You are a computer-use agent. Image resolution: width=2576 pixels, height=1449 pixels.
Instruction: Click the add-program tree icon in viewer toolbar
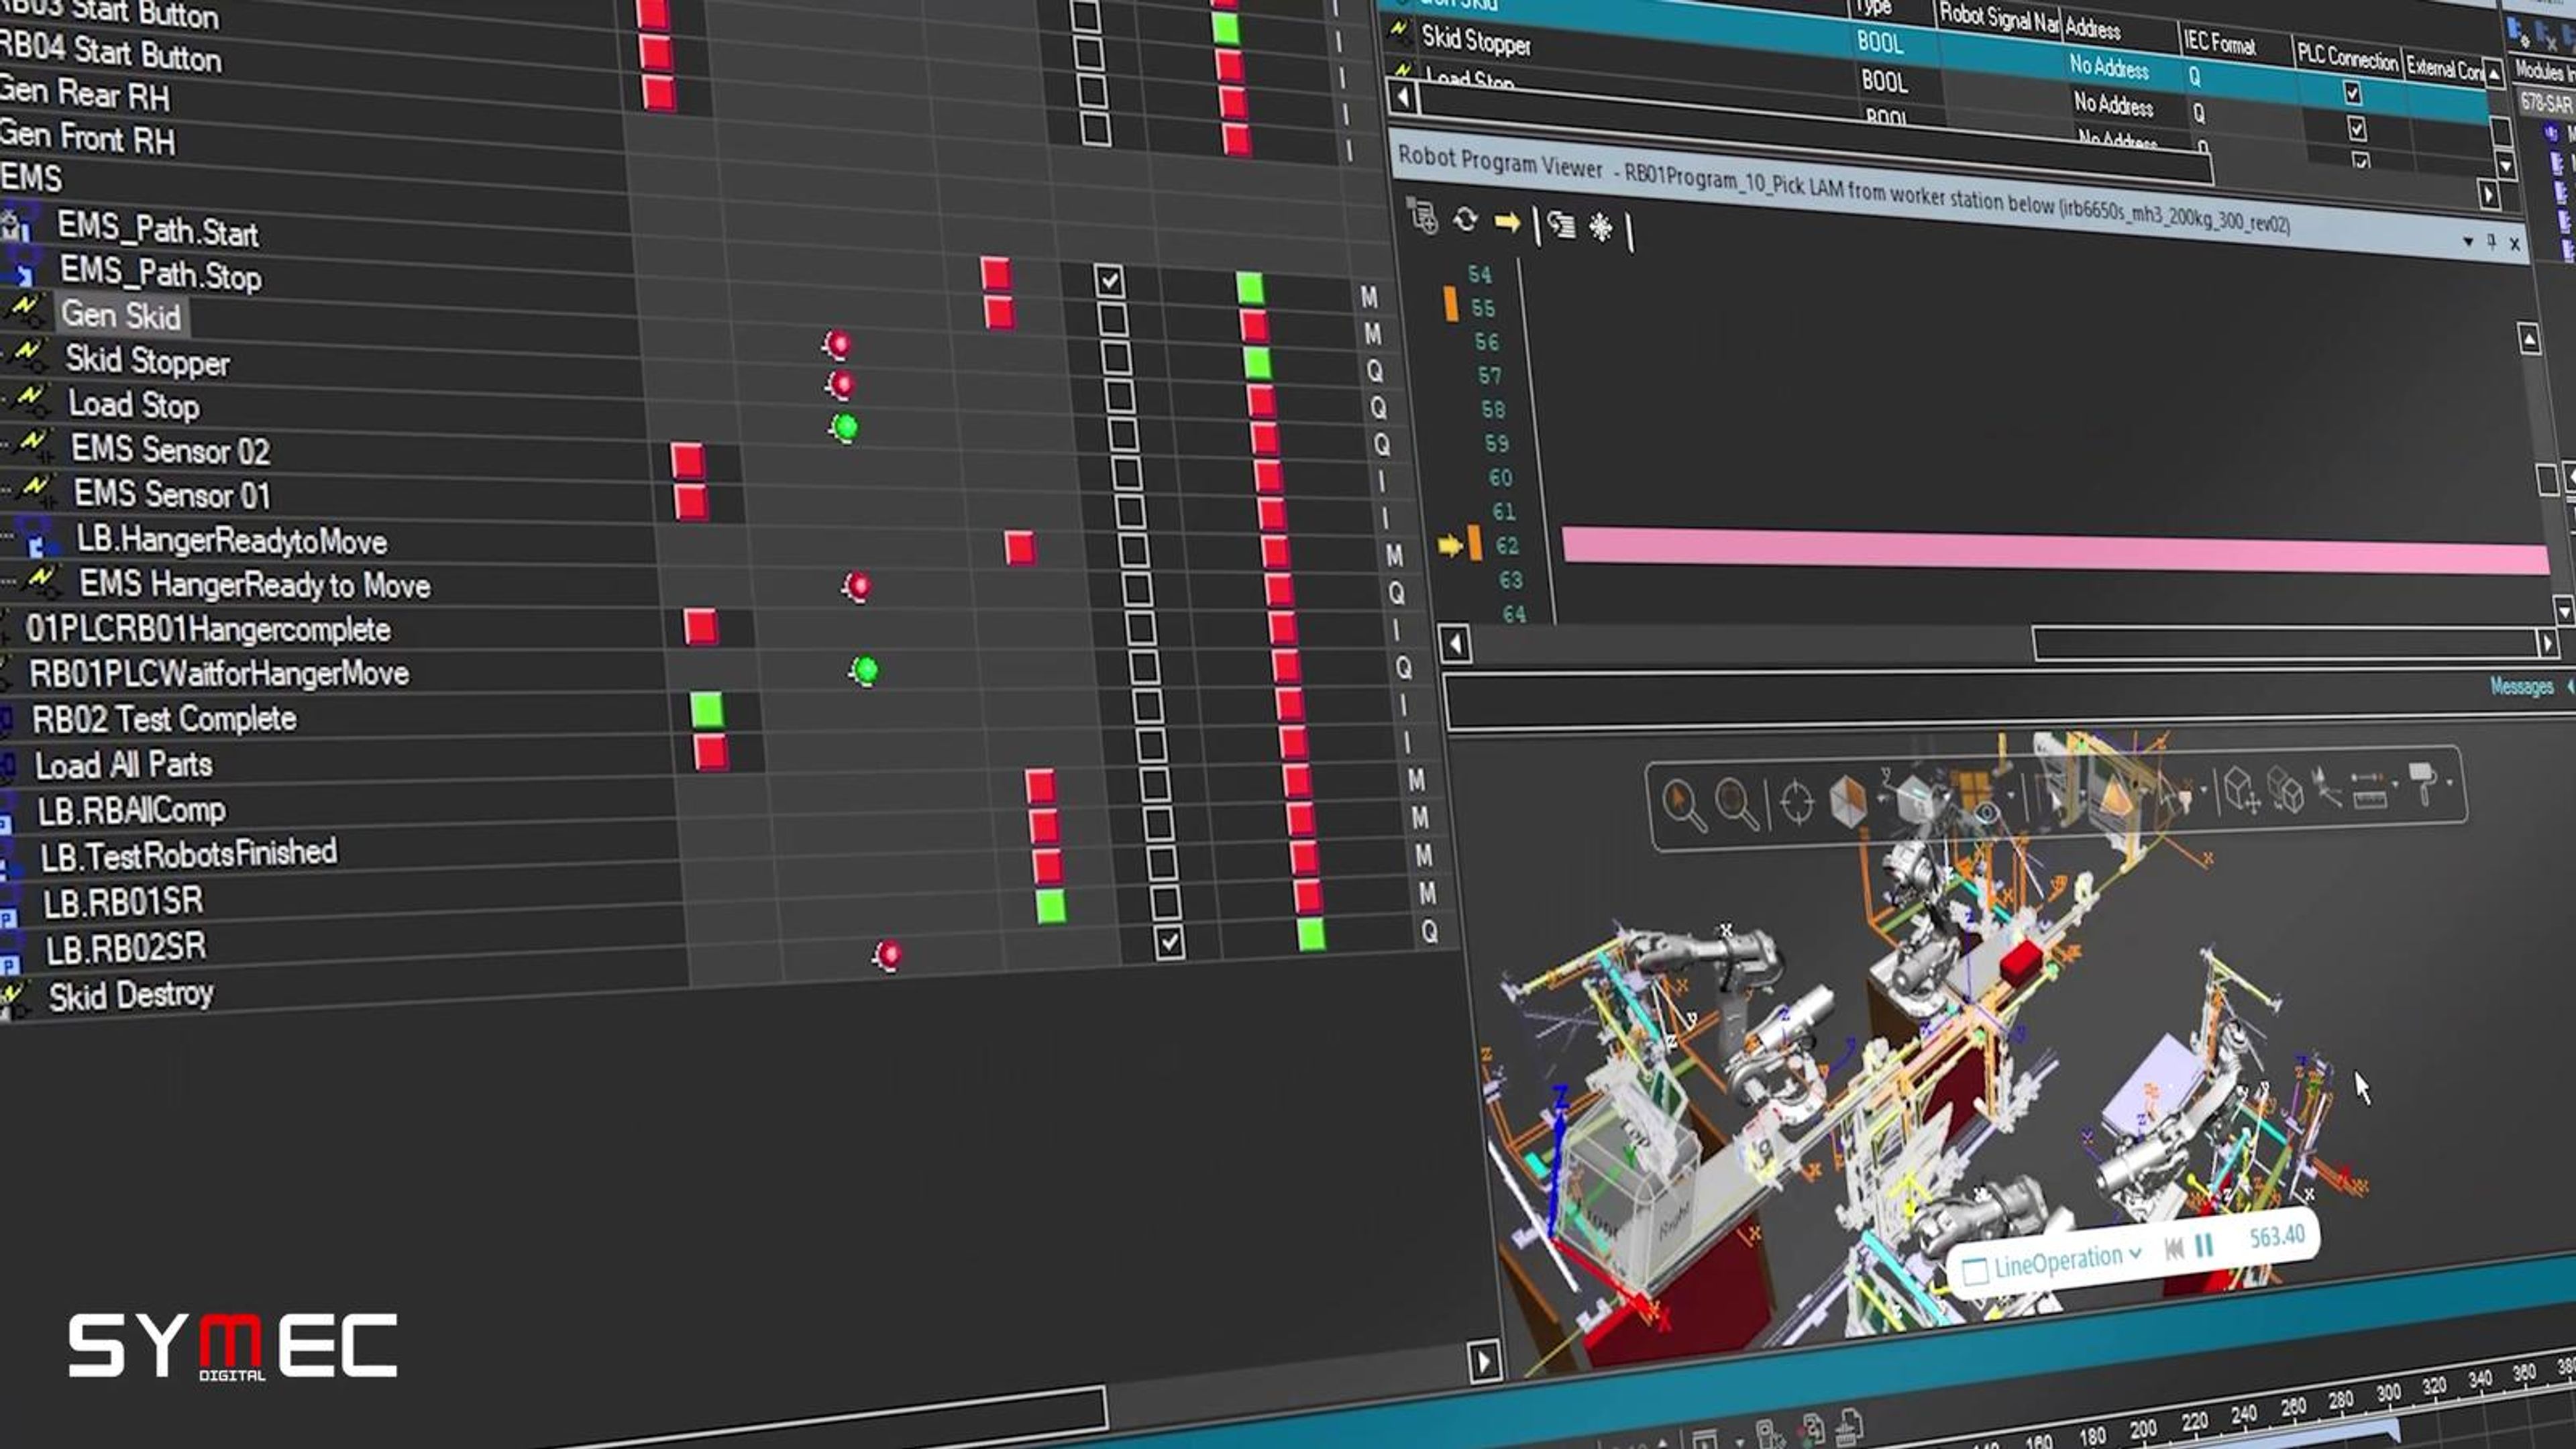point(1422,216)
